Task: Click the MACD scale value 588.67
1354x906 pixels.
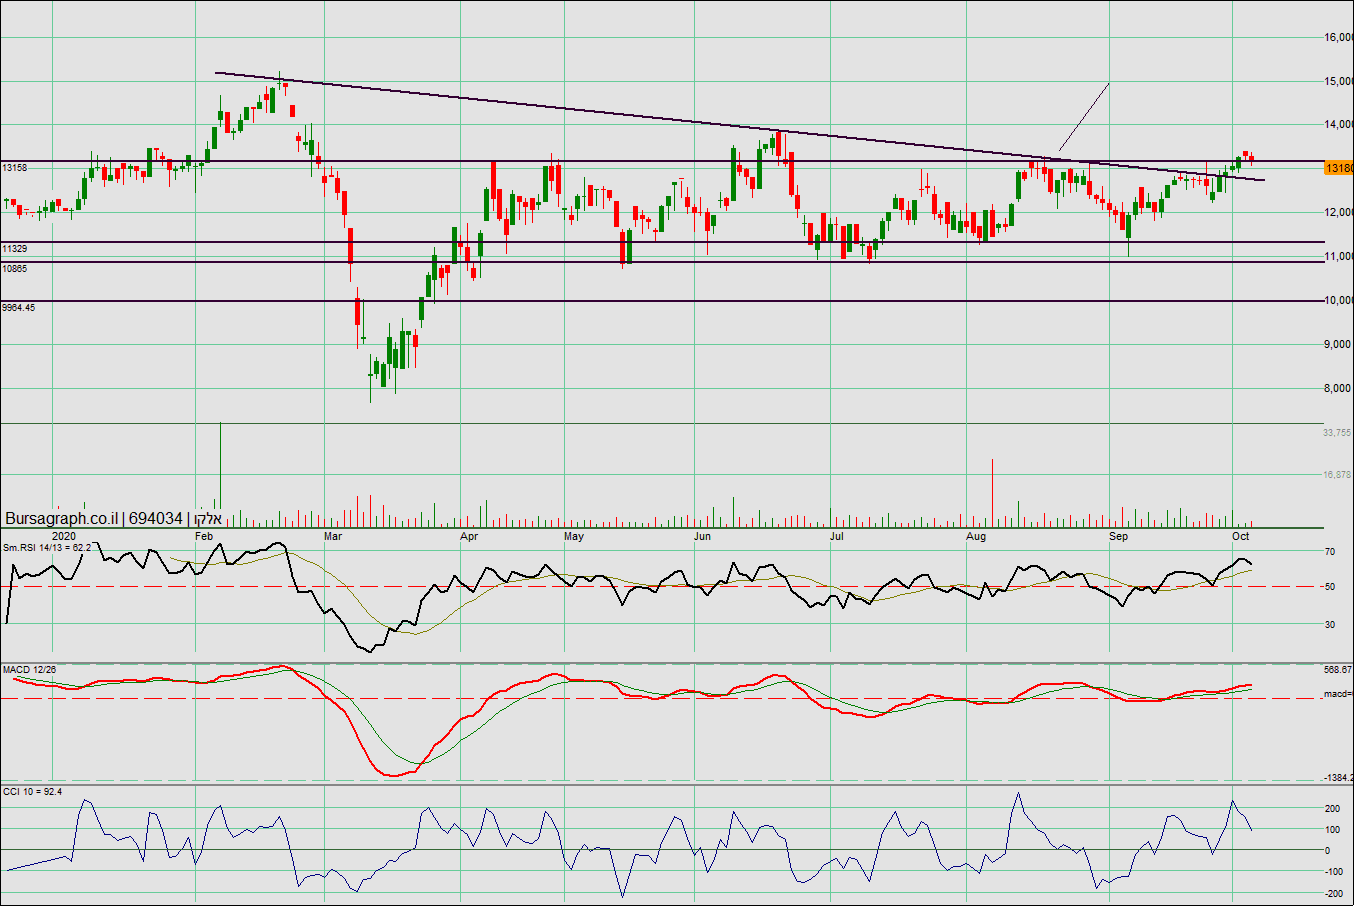Action: (1338, 670)
